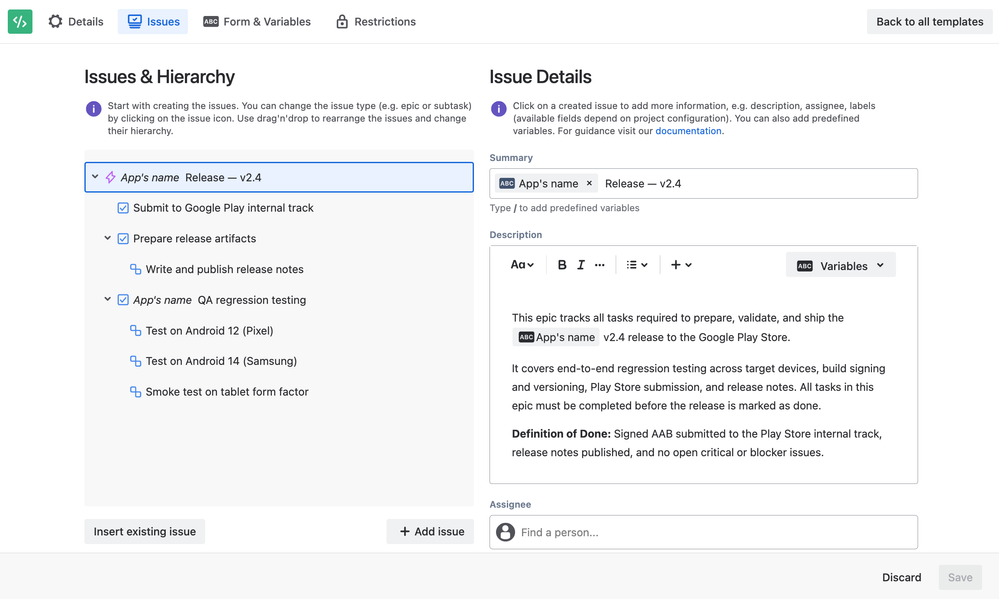Open the Details tab

pyautogui.click(x=76, y=22)
